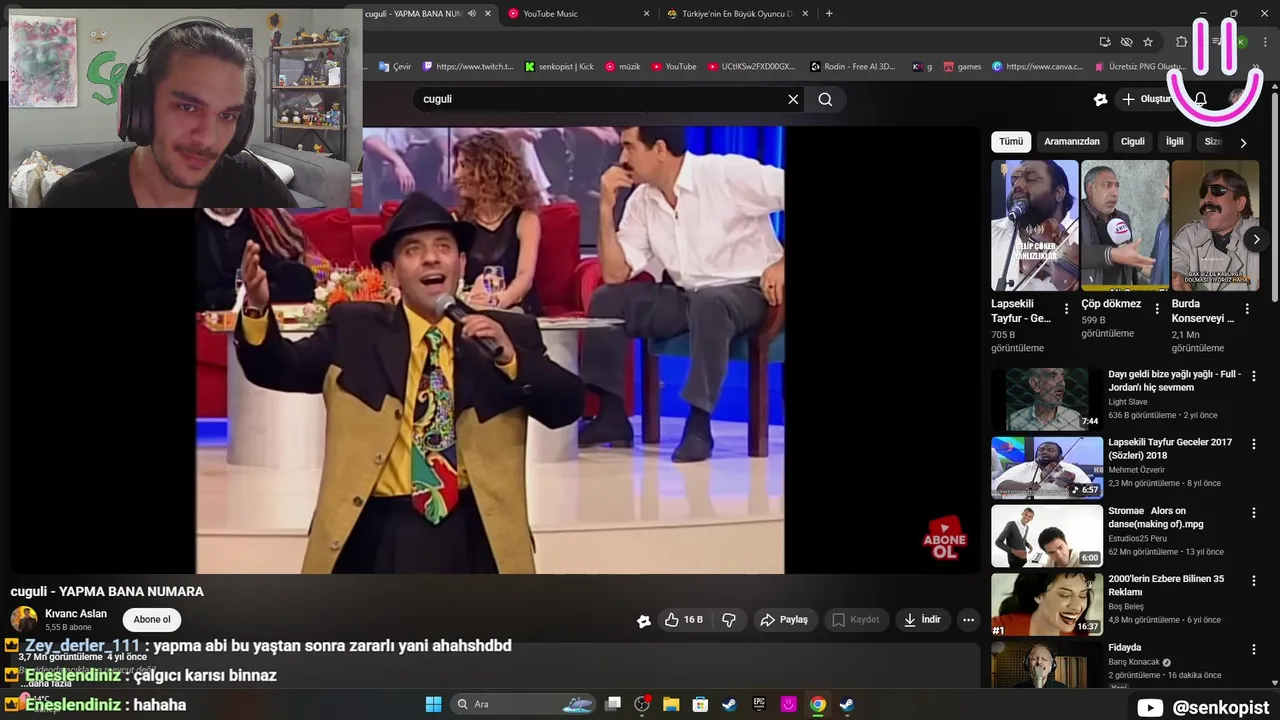Select the Tümü filter chip

(1011, 141)
